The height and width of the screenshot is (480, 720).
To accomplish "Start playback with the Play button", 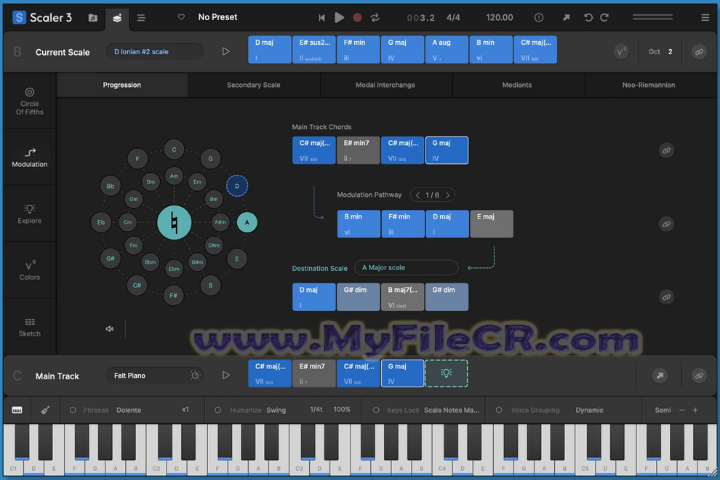I will click(x=339, y=17).
